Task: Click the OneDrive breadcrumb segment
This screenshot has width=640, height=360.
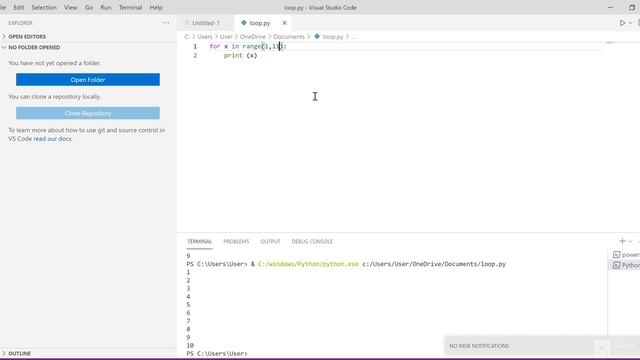Action: pos(253,37)
